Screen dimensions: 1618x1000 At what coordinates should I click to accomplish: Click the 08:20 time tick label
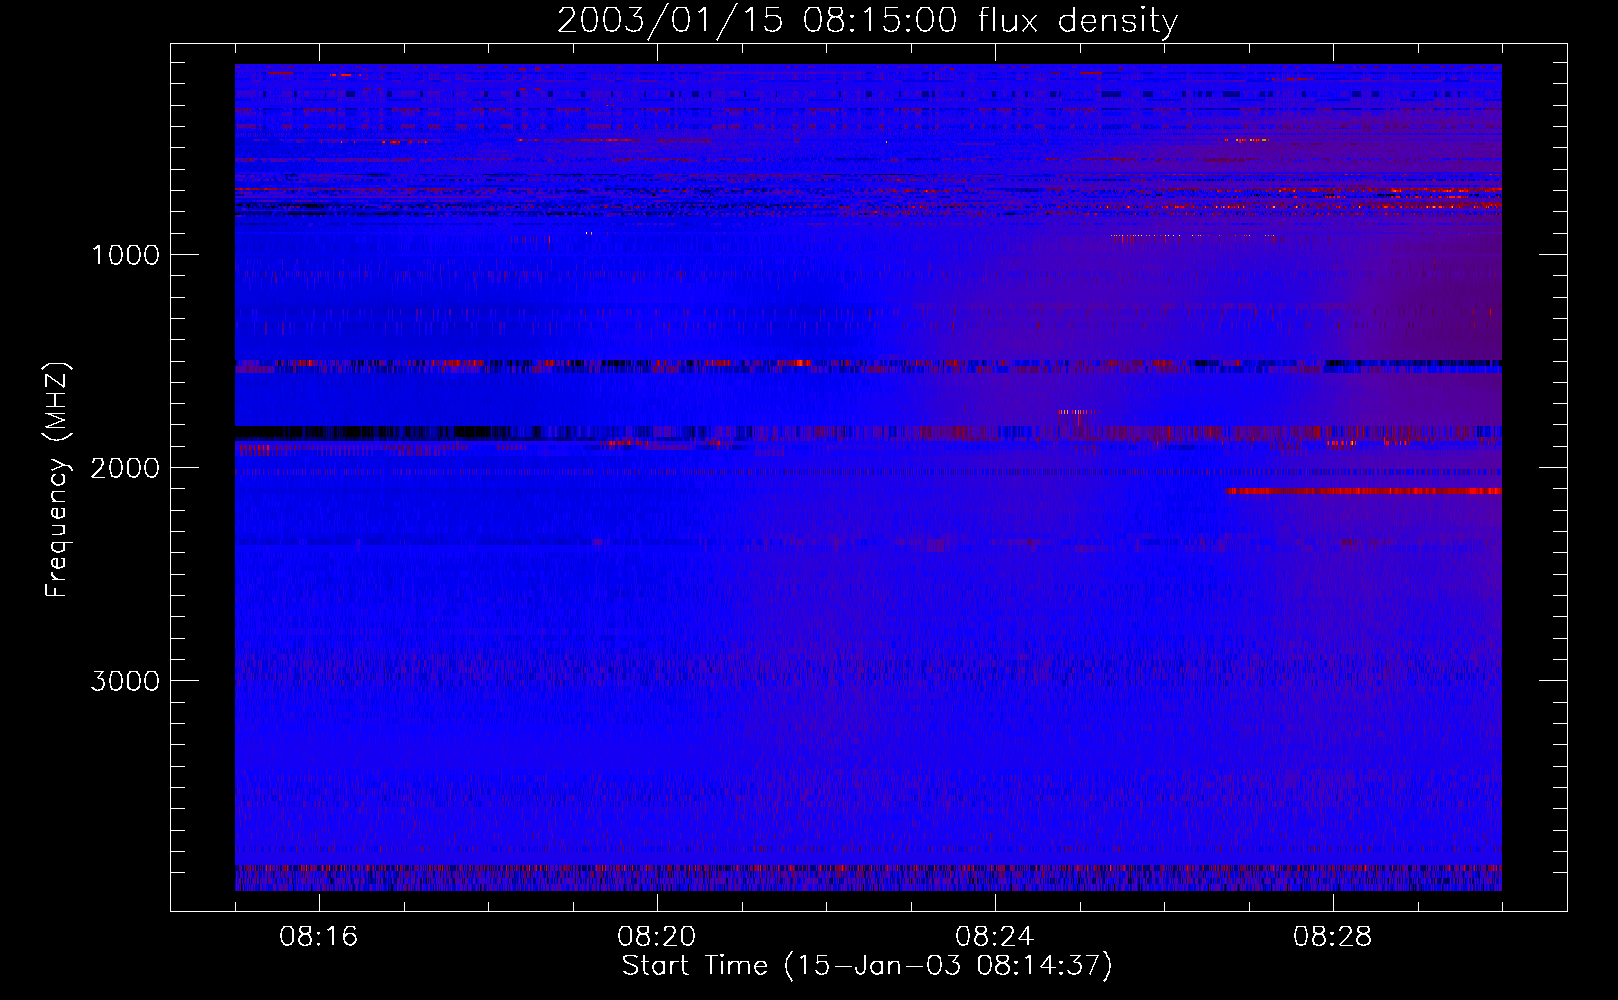[x=657, y=937]
